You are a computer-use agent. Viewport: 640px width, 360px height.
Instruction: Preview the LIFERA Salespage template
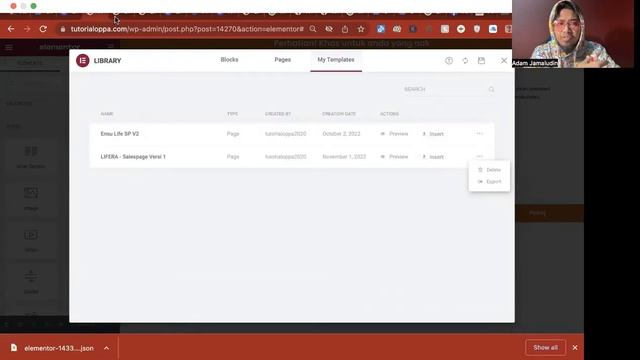[x=394, y=157]
